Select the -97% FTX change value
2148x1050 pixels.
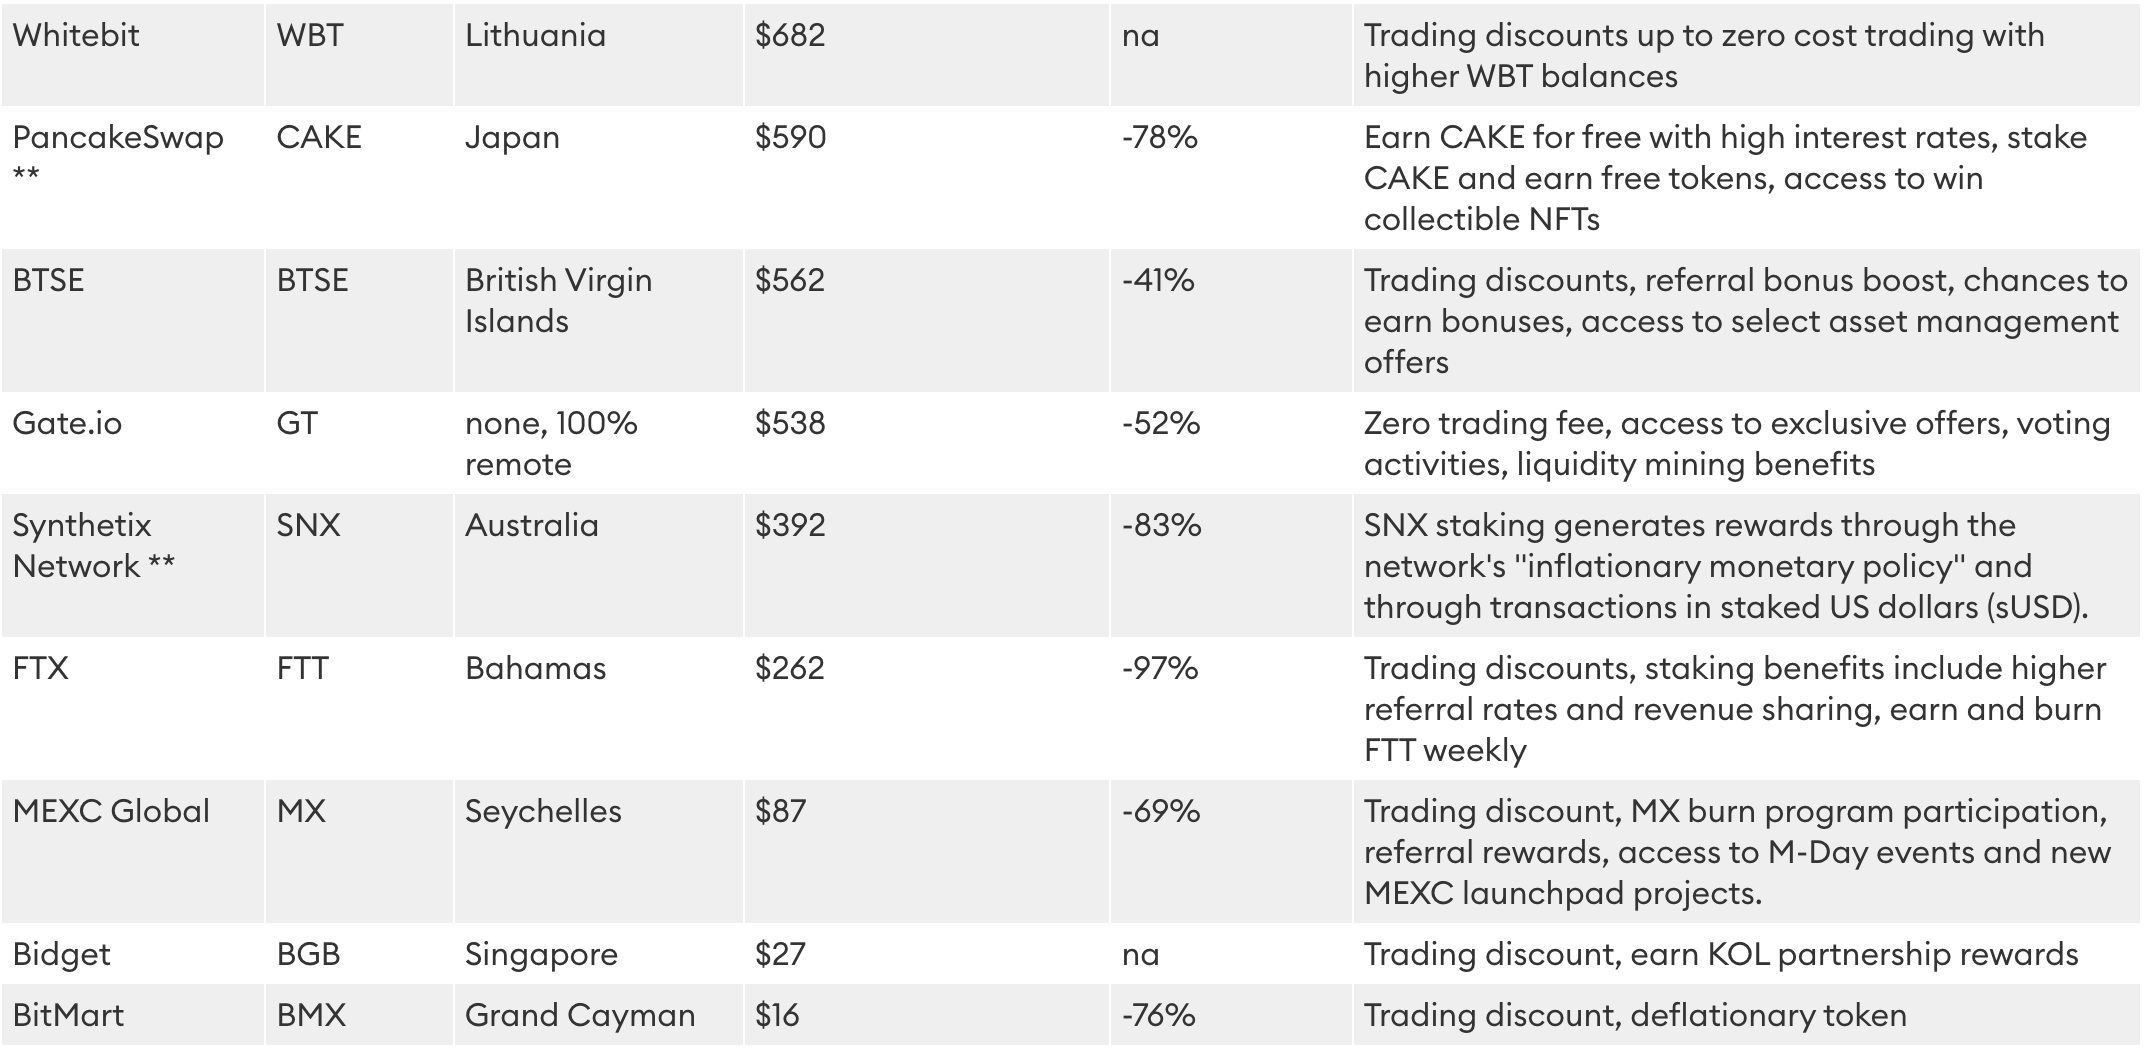point(1160,669)
